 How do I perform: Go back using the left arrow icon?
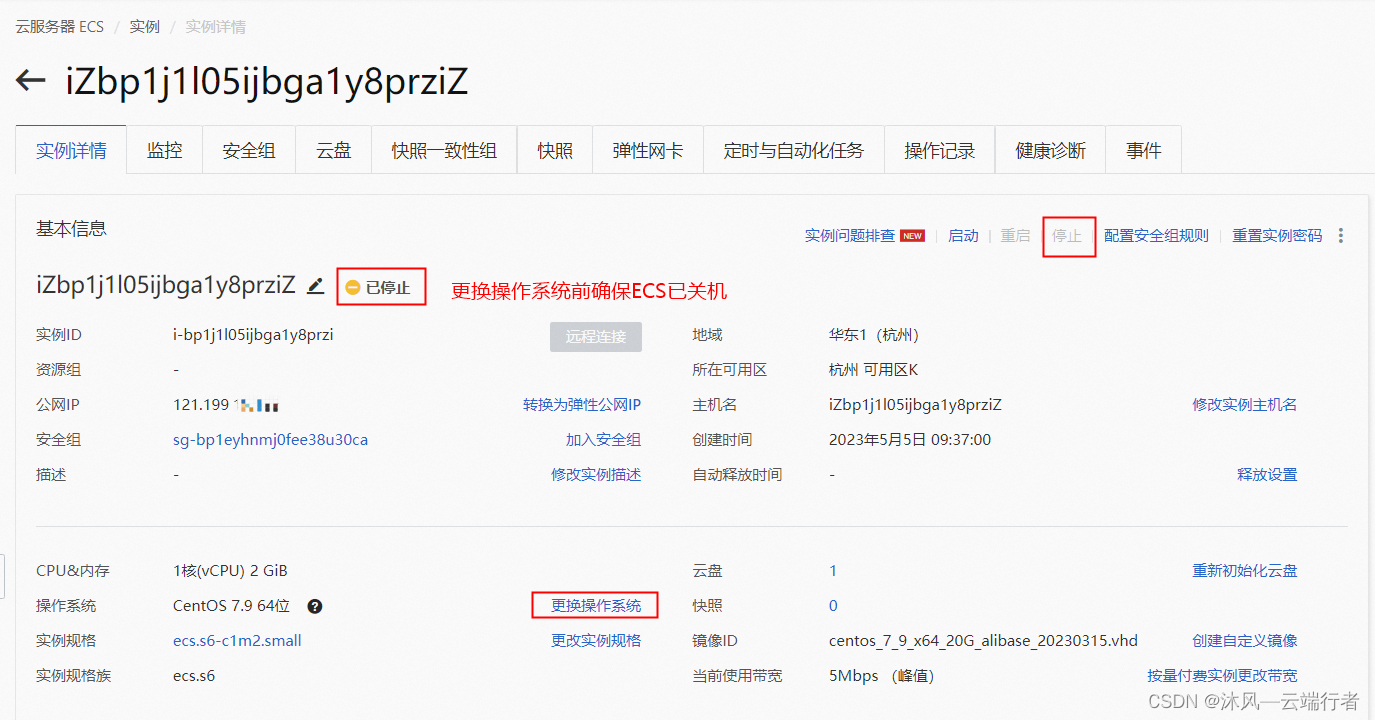pyautogui.click(x=31, y=82)
